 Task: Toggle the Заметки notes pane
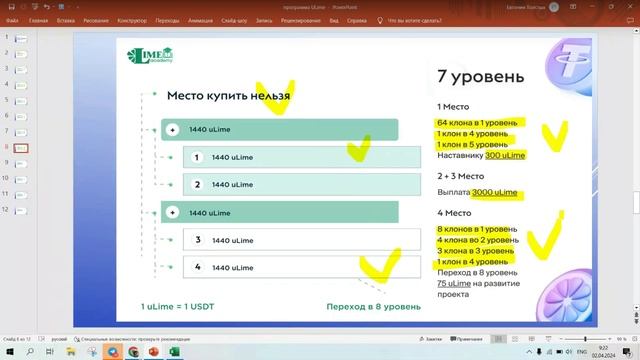coord(431,339)
